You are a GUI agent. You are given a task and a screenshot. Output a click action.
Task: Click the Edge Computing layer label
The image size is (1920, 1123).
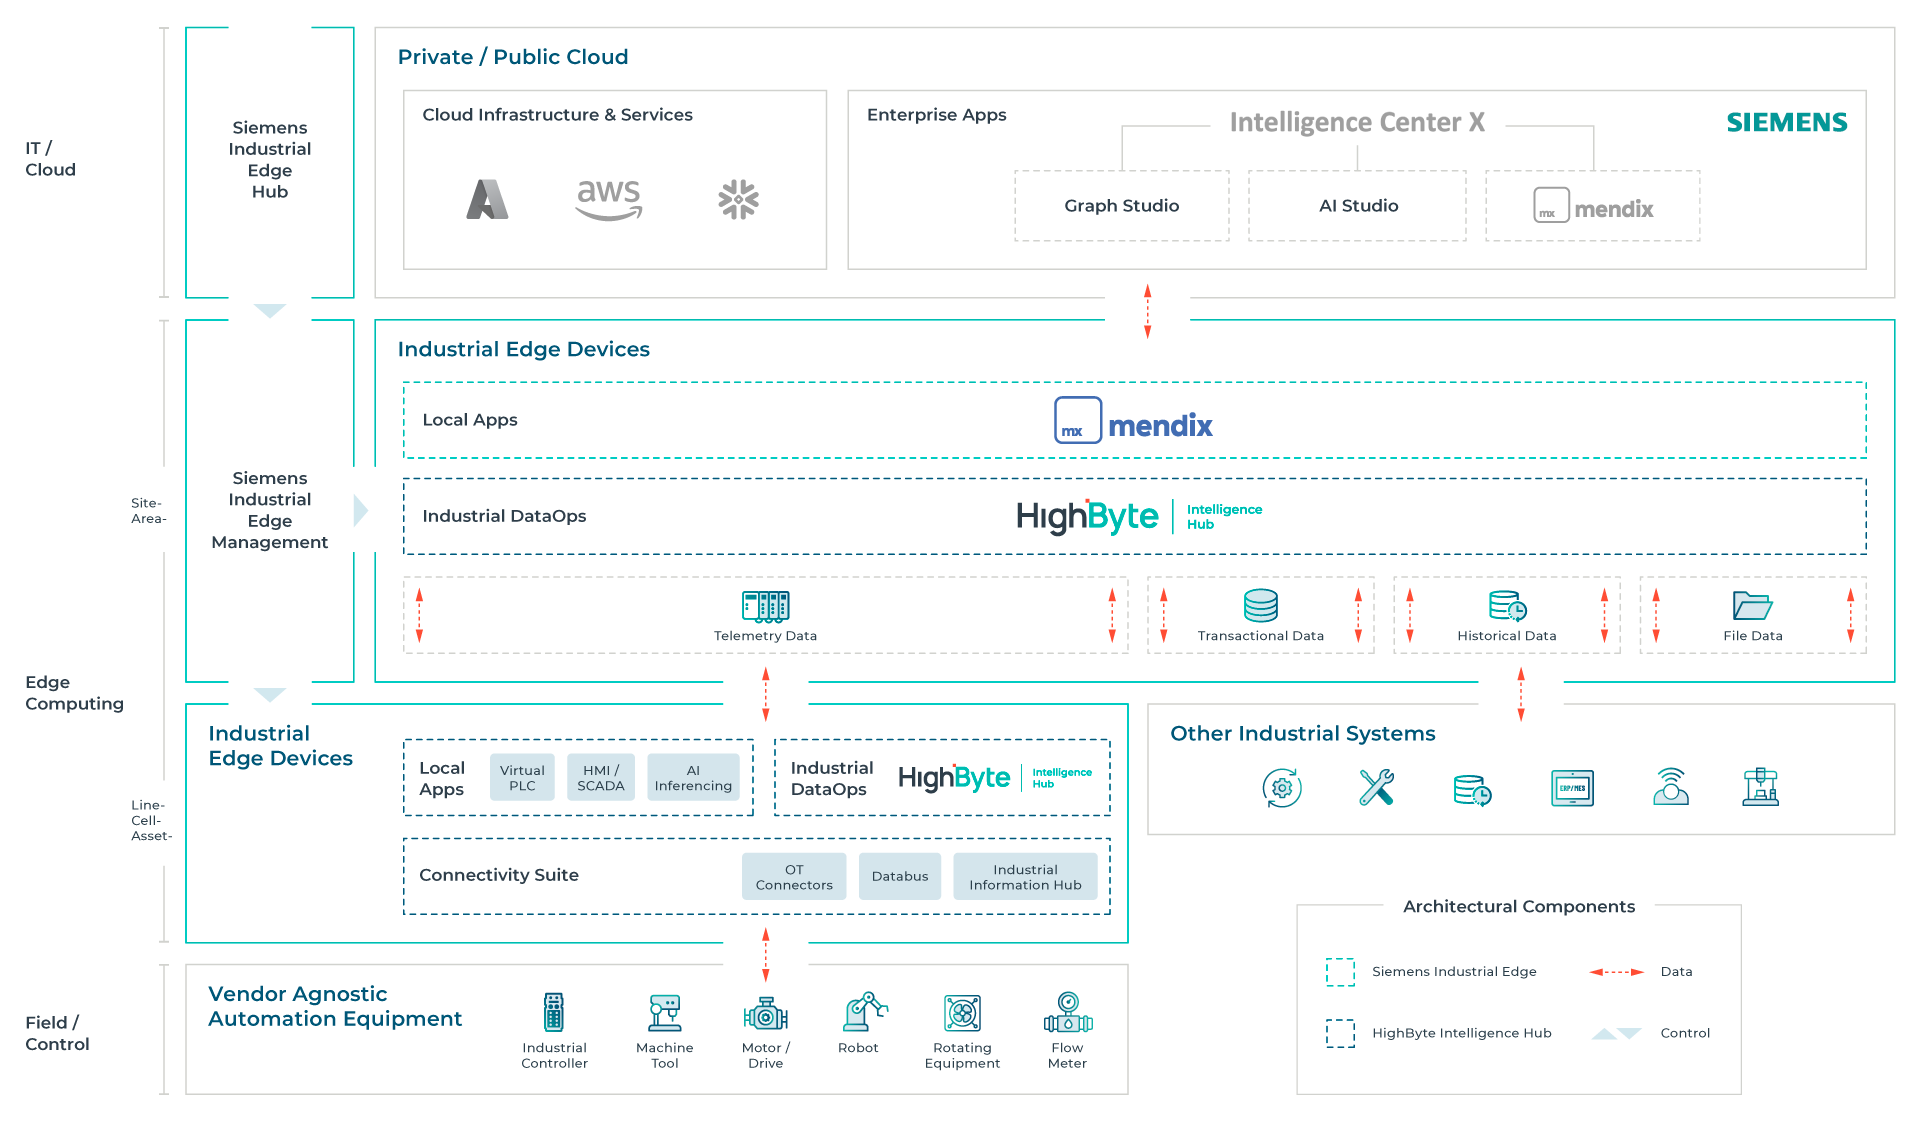(74, 692)
